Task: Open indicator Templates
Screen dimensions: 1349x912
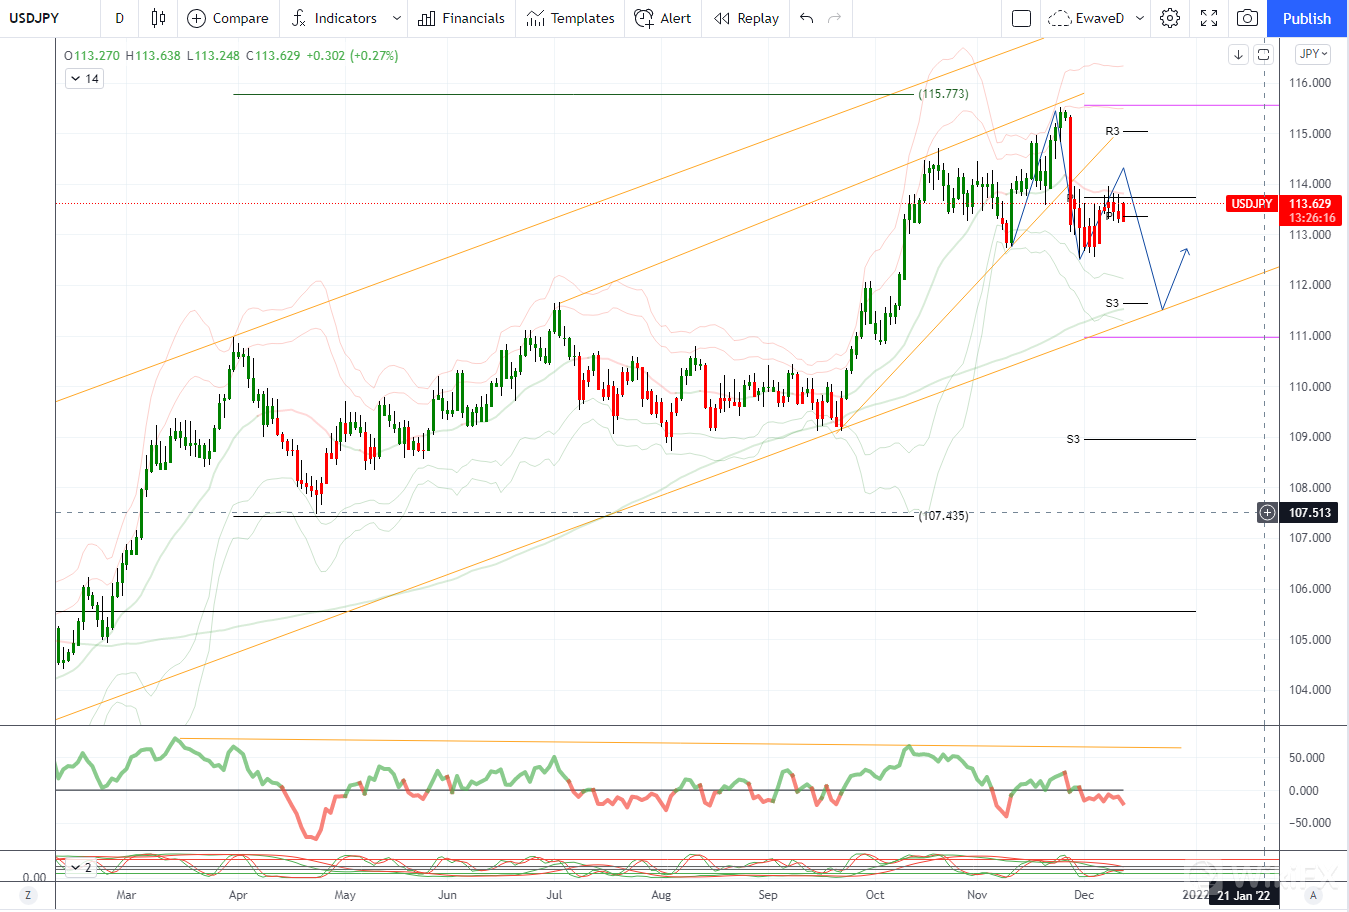Action: coord(570,18)
